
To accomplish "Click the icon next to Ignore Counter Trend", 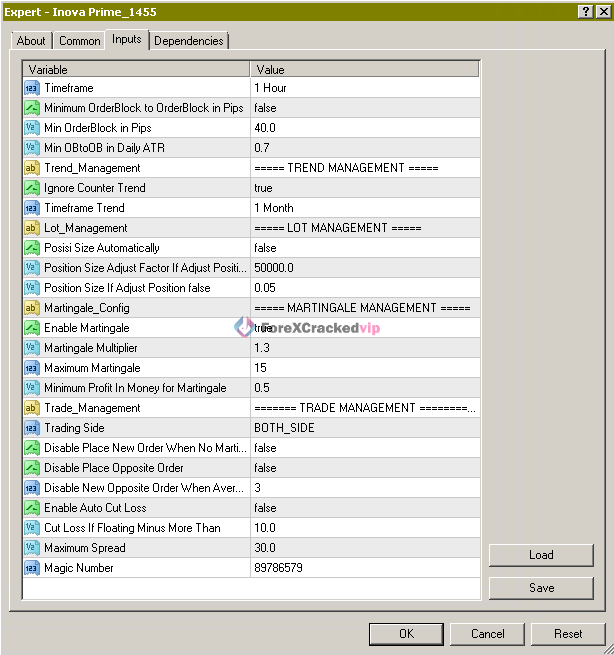I will click(x=31, y=188).
